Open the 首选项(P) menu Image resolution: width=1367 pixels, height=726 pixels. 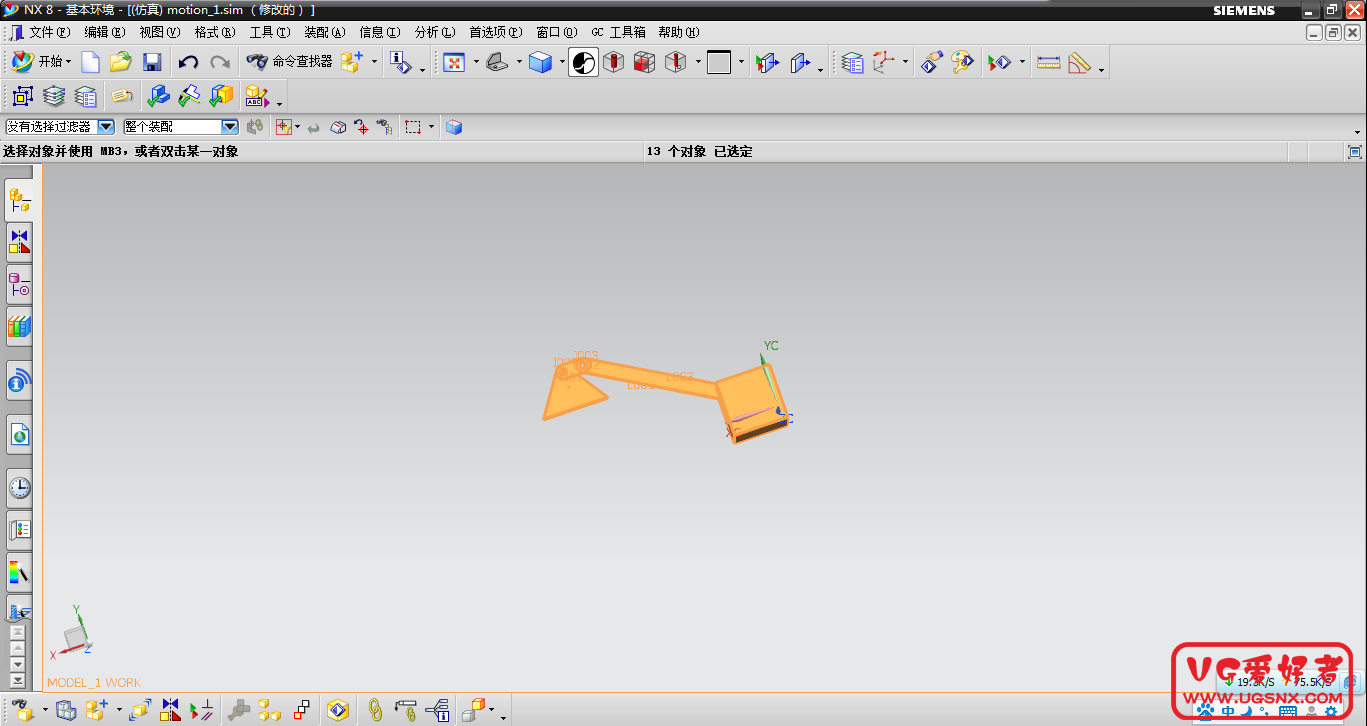[496, 32]
